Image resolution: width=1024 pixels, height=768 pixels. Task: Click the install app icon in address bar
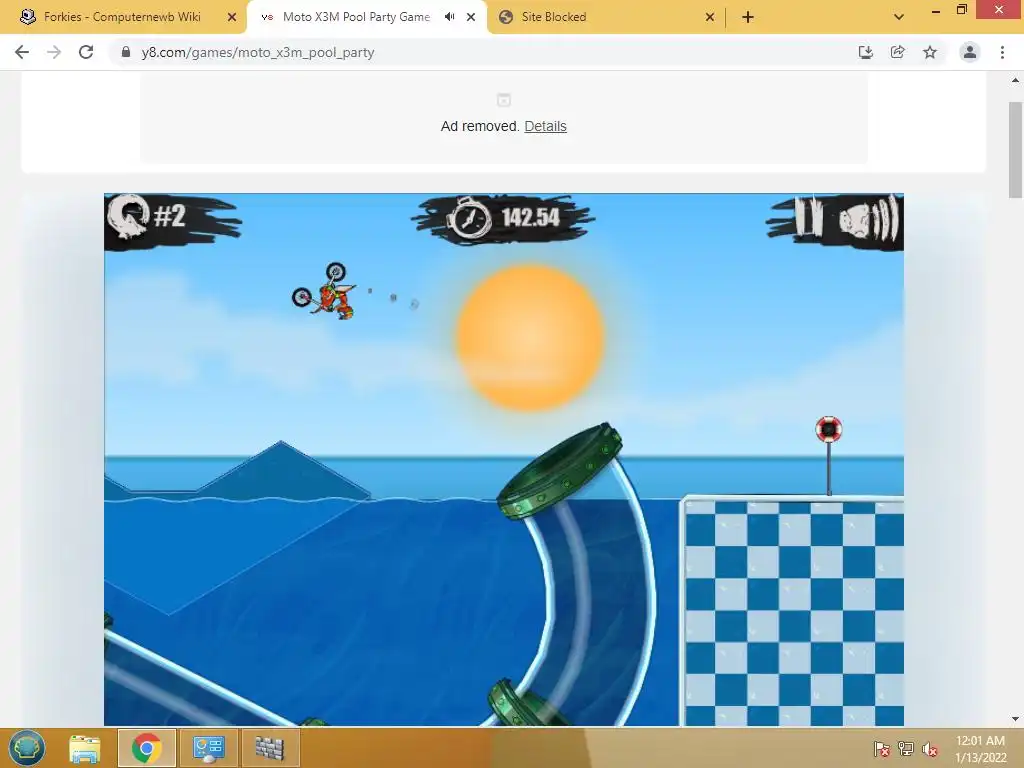865,52
